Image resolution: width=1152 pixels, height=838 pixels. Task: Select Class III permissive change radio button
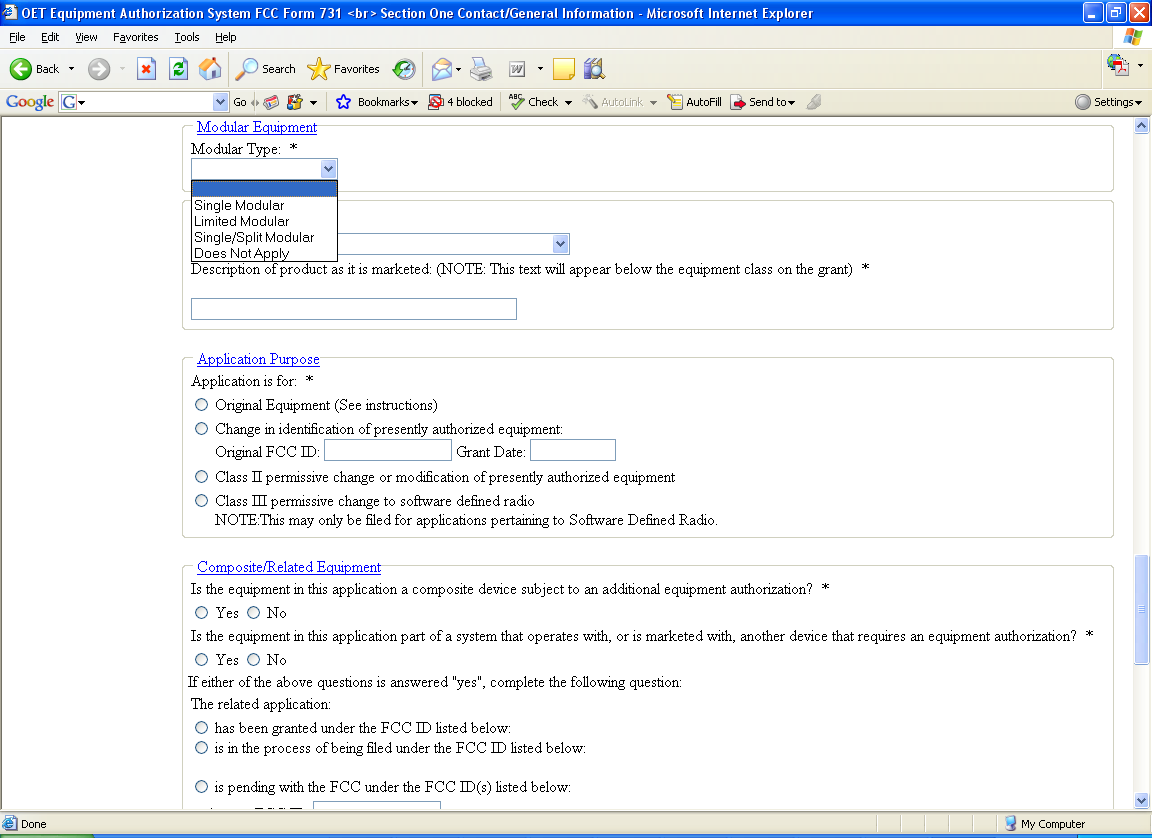point(201,501)
